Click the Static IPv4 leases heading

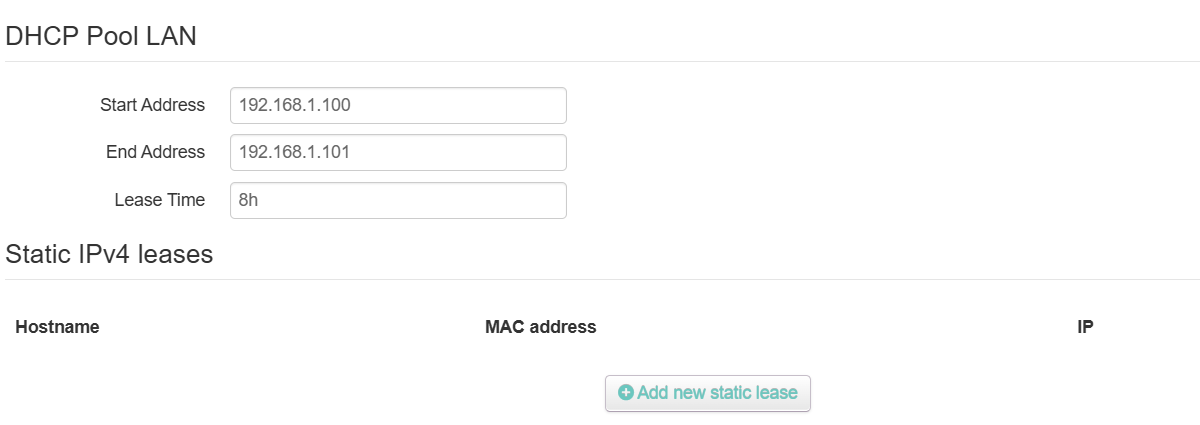coord(109,254)
